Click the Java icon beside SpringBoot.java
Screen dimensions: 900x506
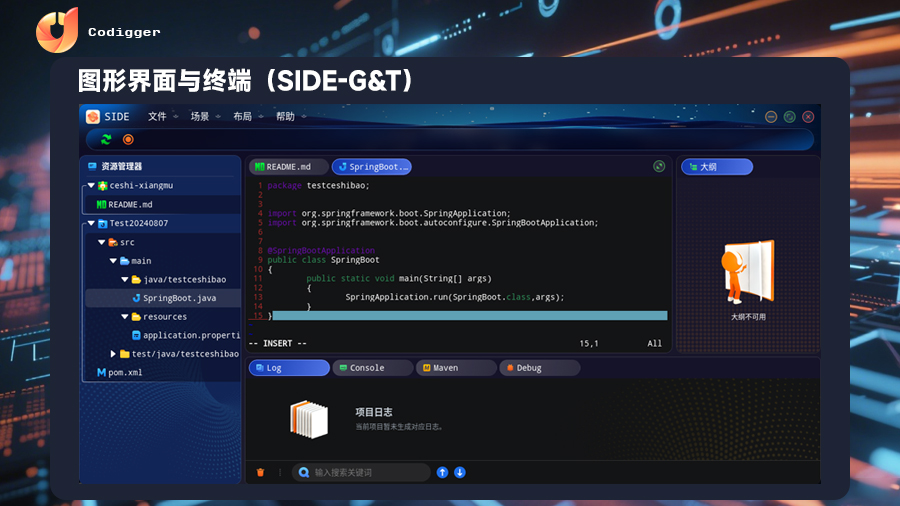click(136, 298)
